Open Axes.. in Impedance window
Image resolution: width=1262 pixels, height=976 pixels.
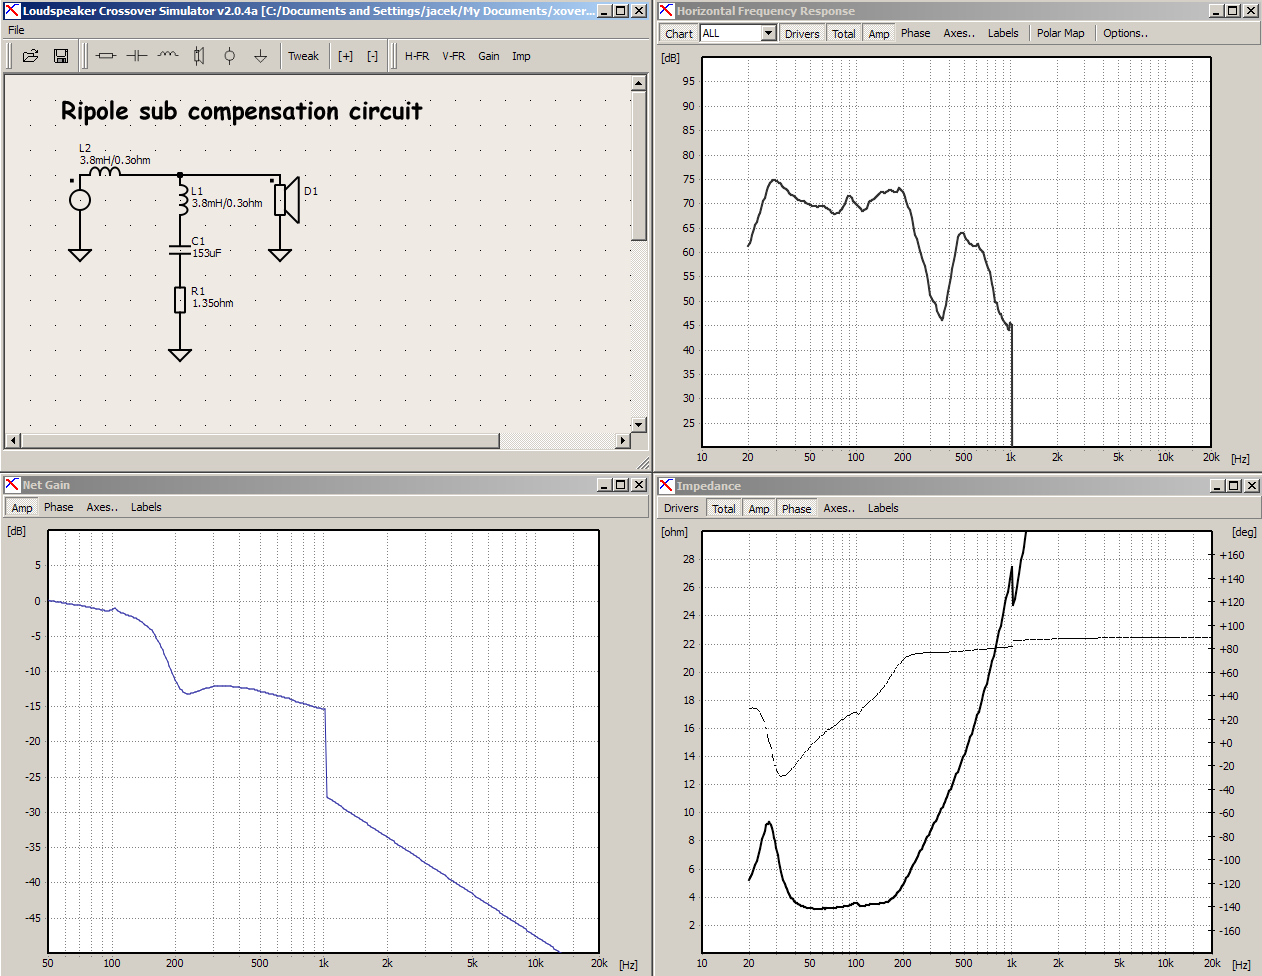[x=839, y=508]
